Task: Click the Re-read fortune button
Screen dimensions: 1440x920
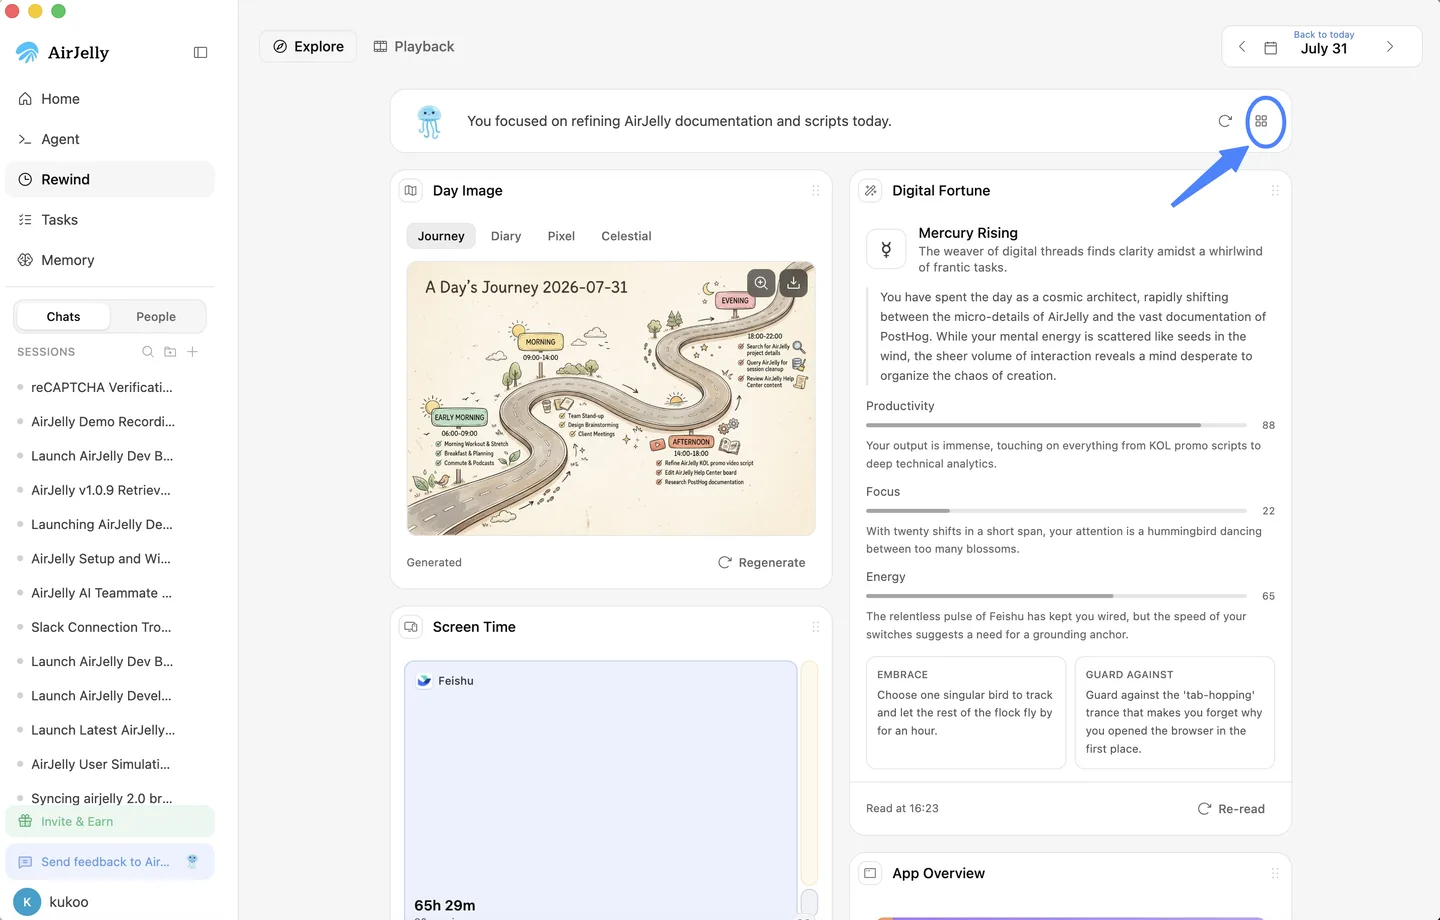Action: point(1231,809)
